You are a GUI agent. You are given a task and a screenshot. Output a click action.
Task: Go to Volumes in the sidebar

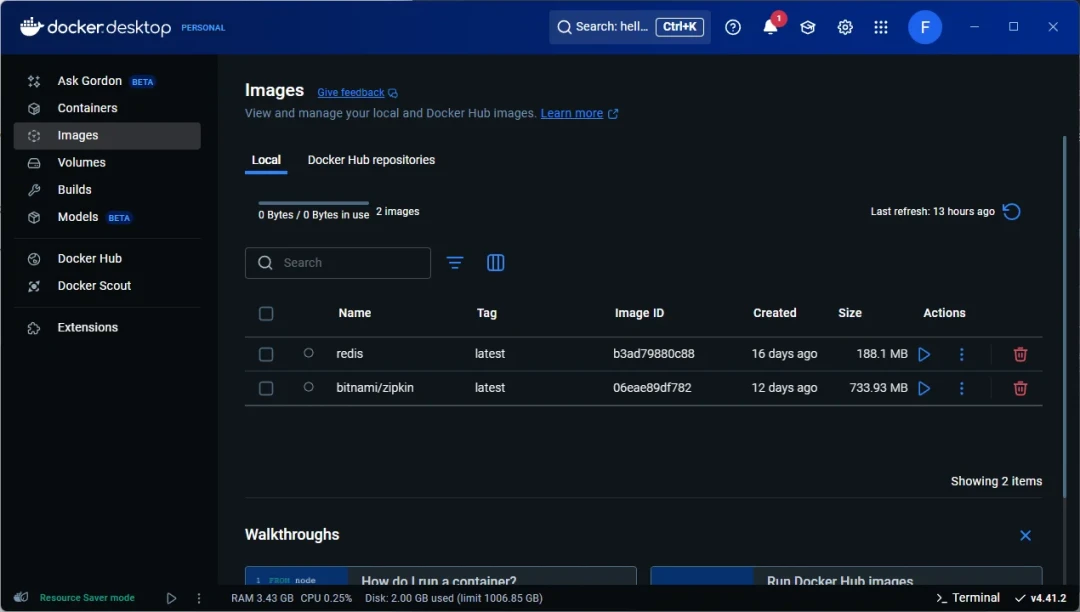pos(107,162)
